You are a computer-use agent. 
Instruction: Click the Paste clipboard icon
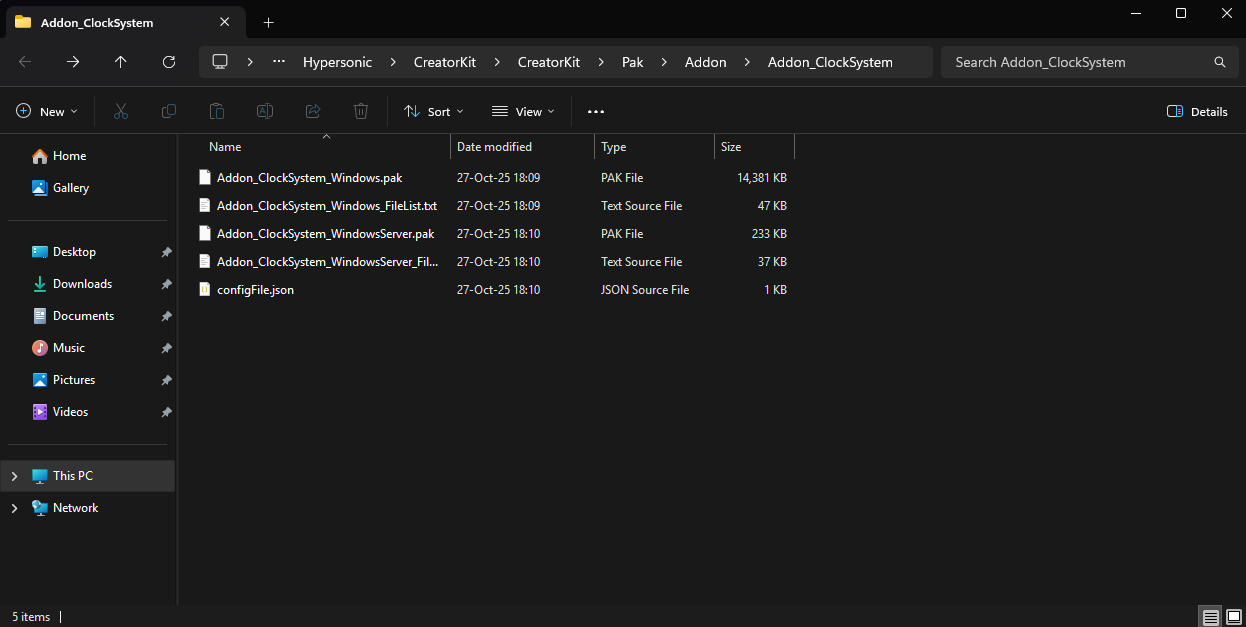[x=217, y=112]
